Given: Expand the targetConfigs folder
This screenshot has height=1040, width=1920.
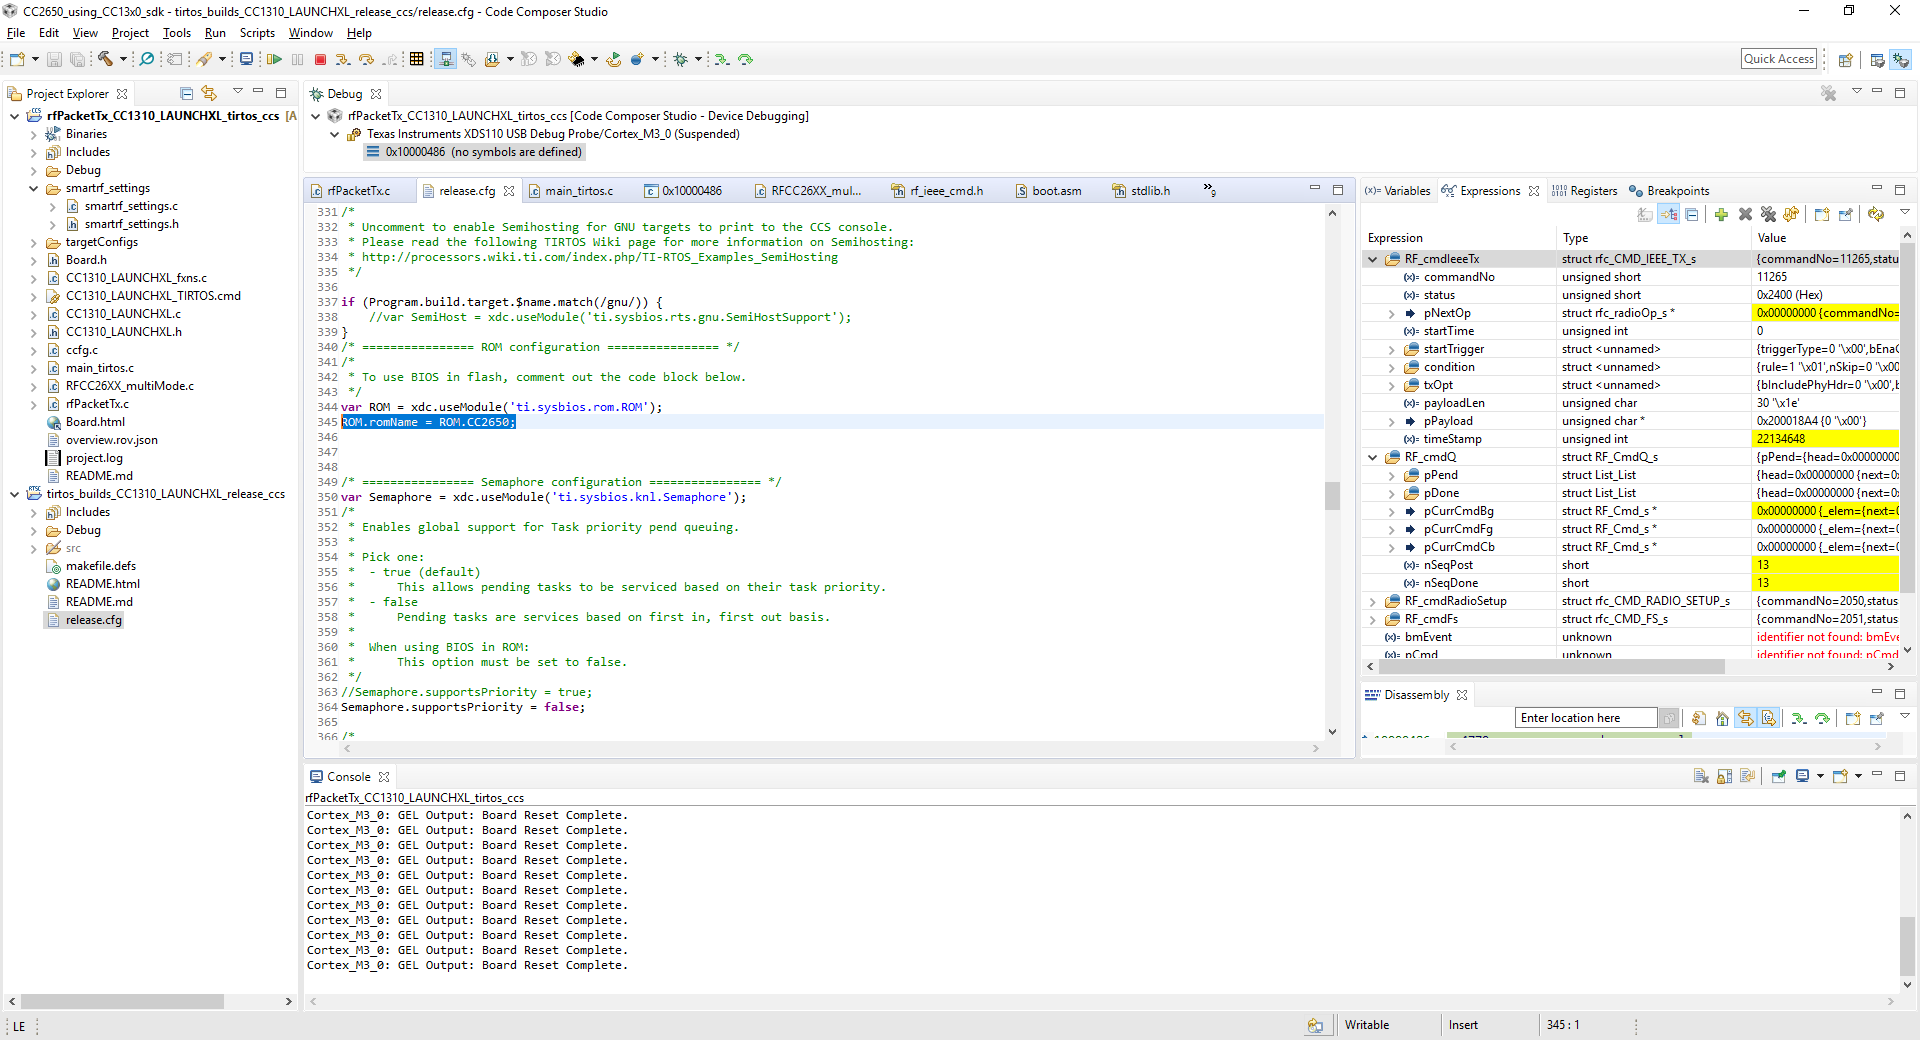Looking at the screenshot, I should [33, 242].
